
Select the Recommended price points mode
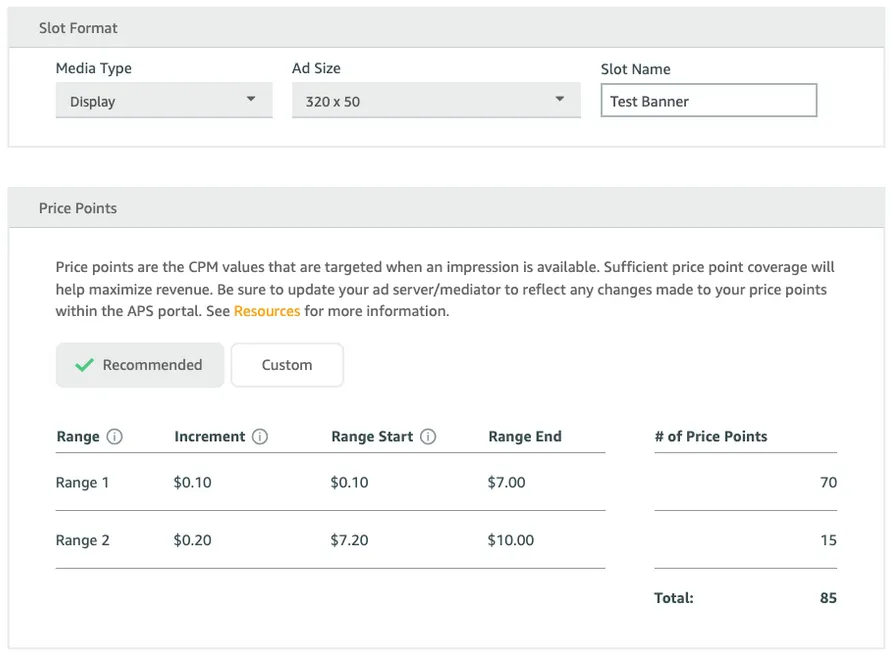pyautogui.click(x=139, y=365)
